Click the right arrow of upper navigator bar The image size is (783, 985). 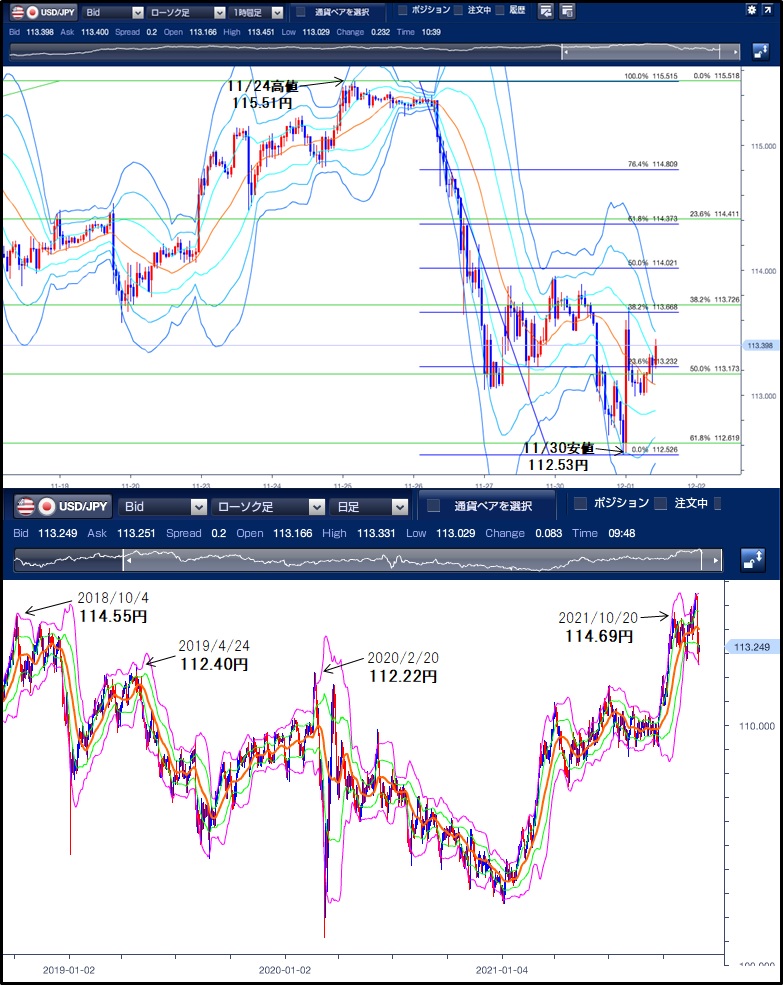tap(736, 52)
